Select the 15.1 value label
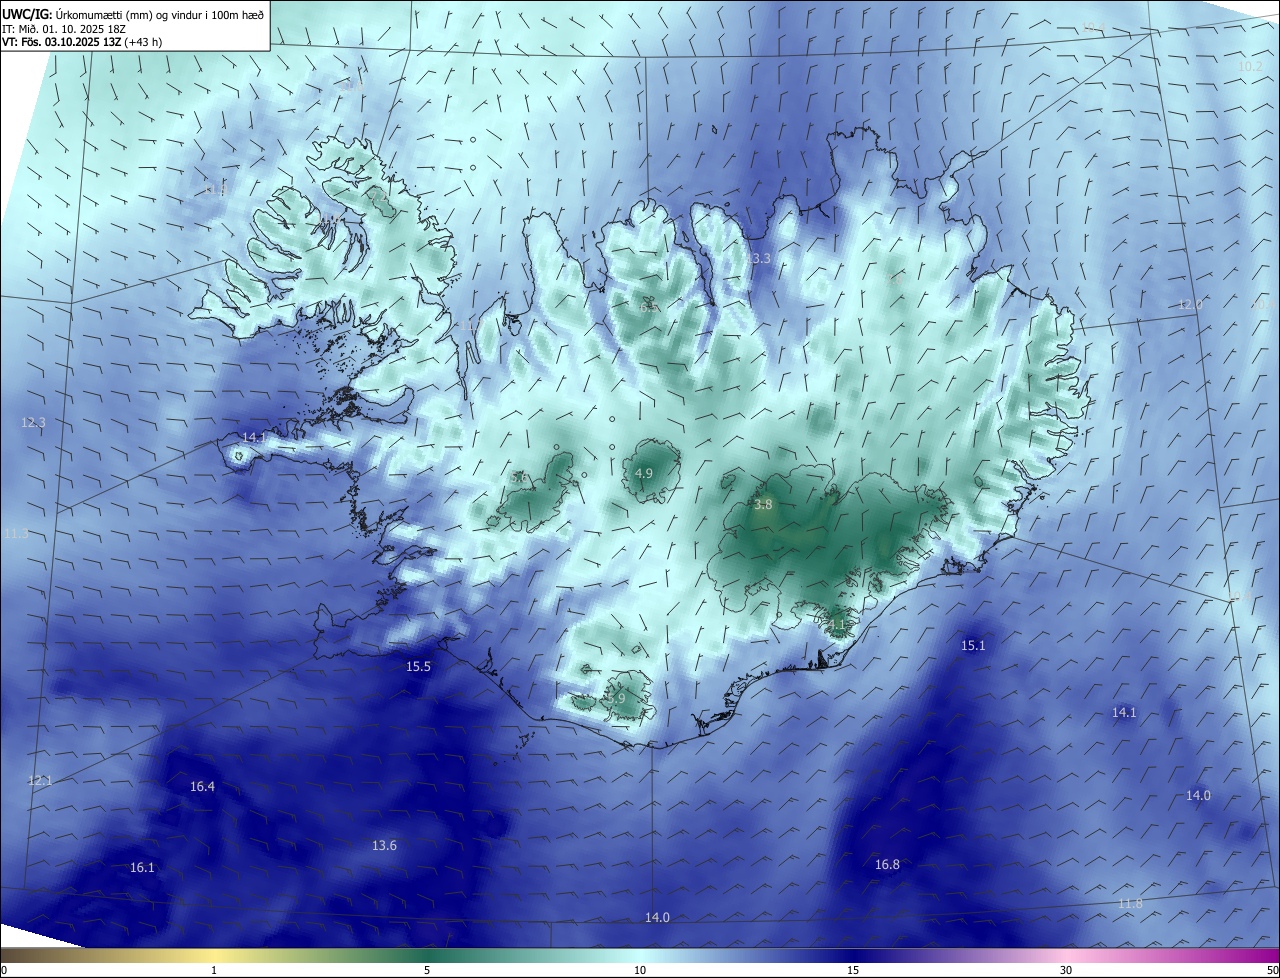This screenshot has width=1280, height=978. click(x=973, y=646)
